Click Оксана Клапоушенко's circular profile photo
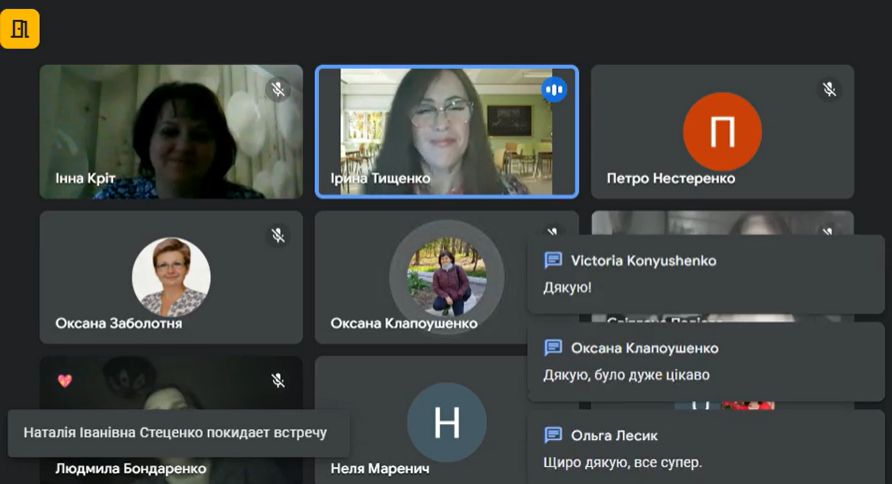 tap(446, 277)
